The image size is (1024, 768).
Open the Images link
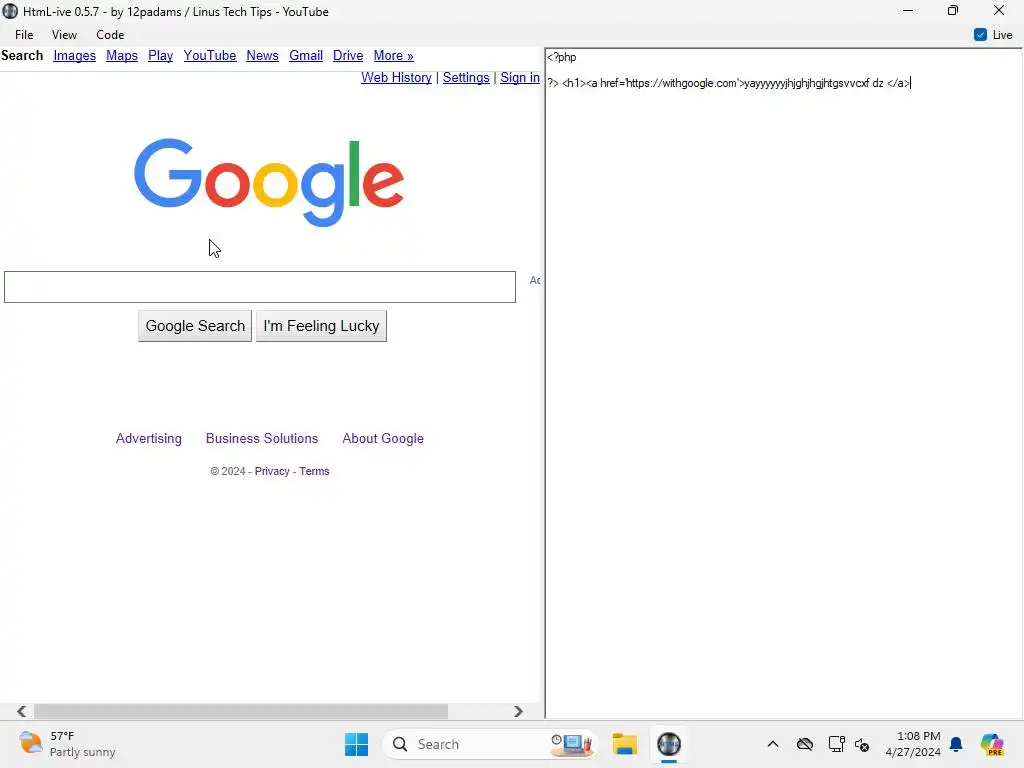tap(74, 56)
